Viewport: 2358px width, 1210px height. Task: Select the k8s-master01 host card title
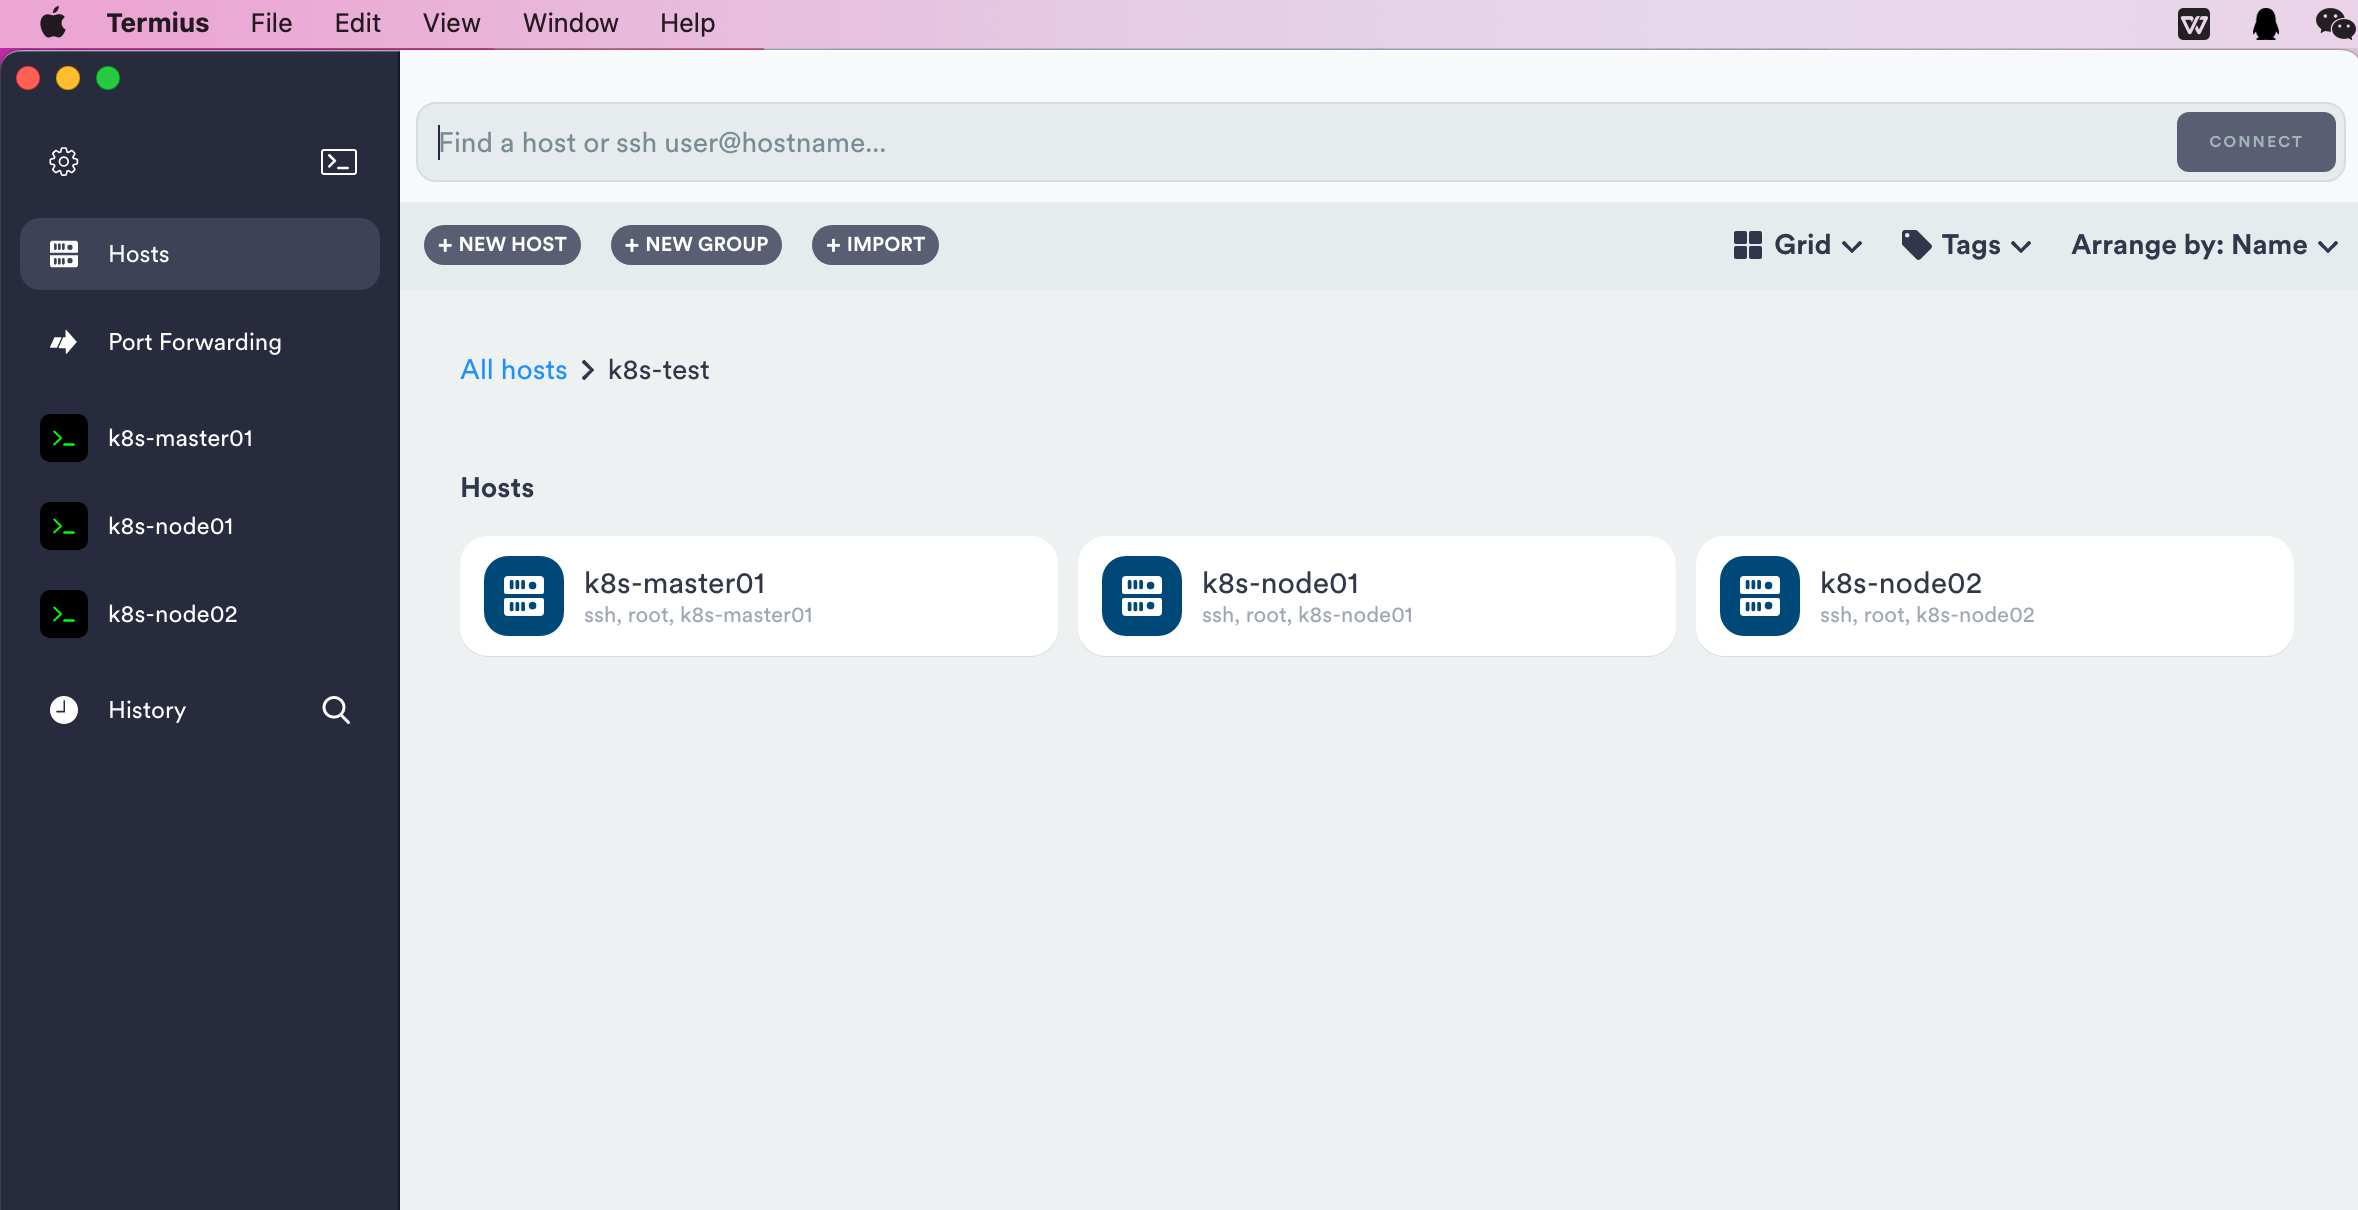[674, 583]
